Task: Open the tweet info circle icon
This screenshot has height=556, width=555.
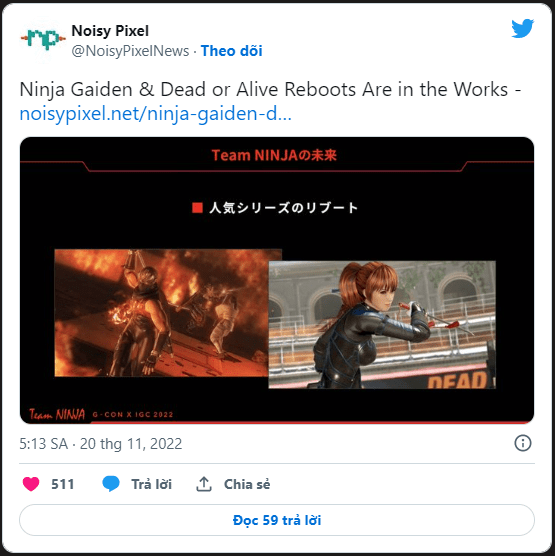Action: (523, 443)
